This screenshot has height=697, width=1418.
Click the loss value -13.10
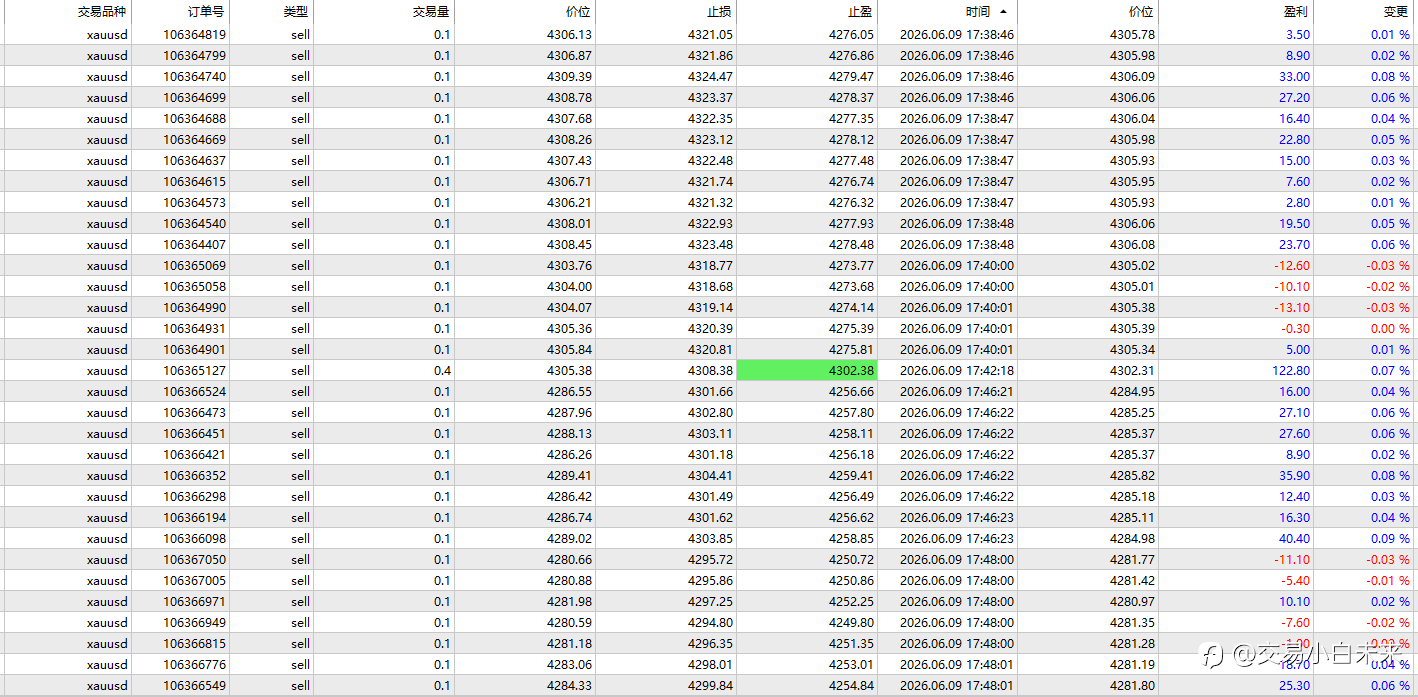point(1292,307)
